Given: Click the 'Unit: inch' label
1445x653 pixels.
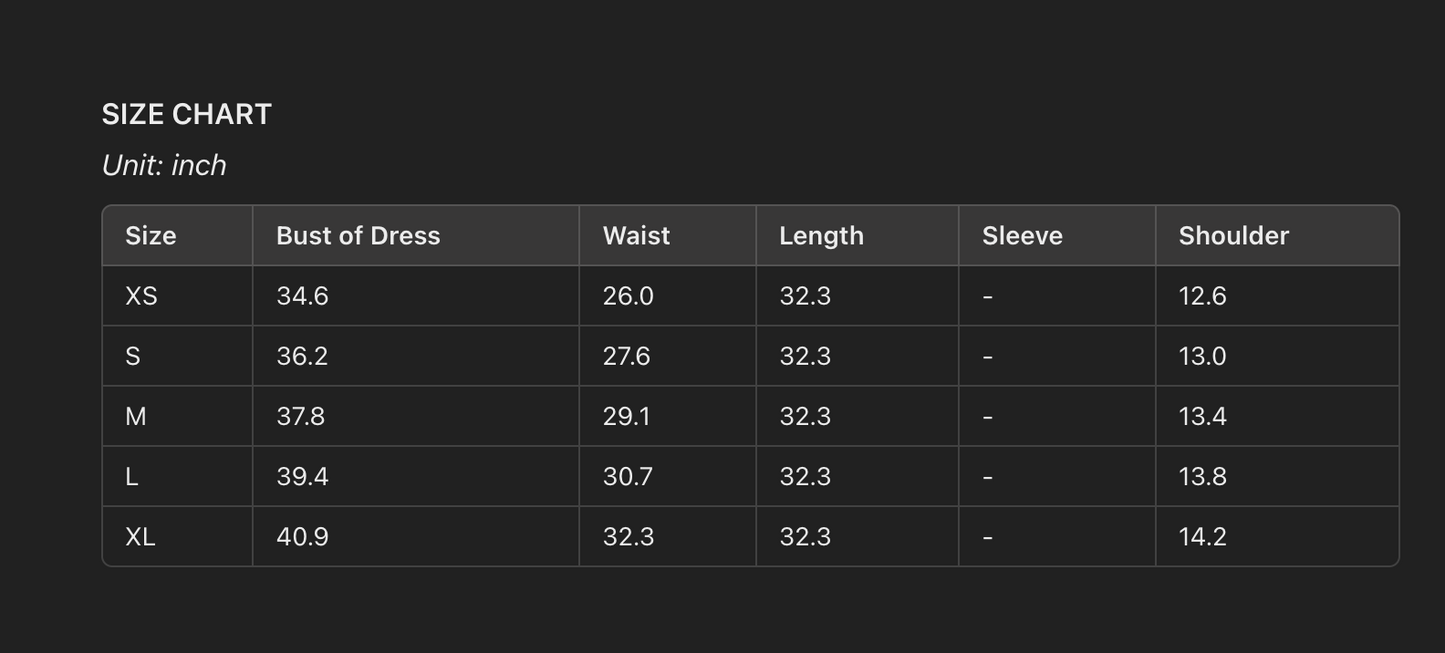Looking at the screenshot, I should (164, 165).
